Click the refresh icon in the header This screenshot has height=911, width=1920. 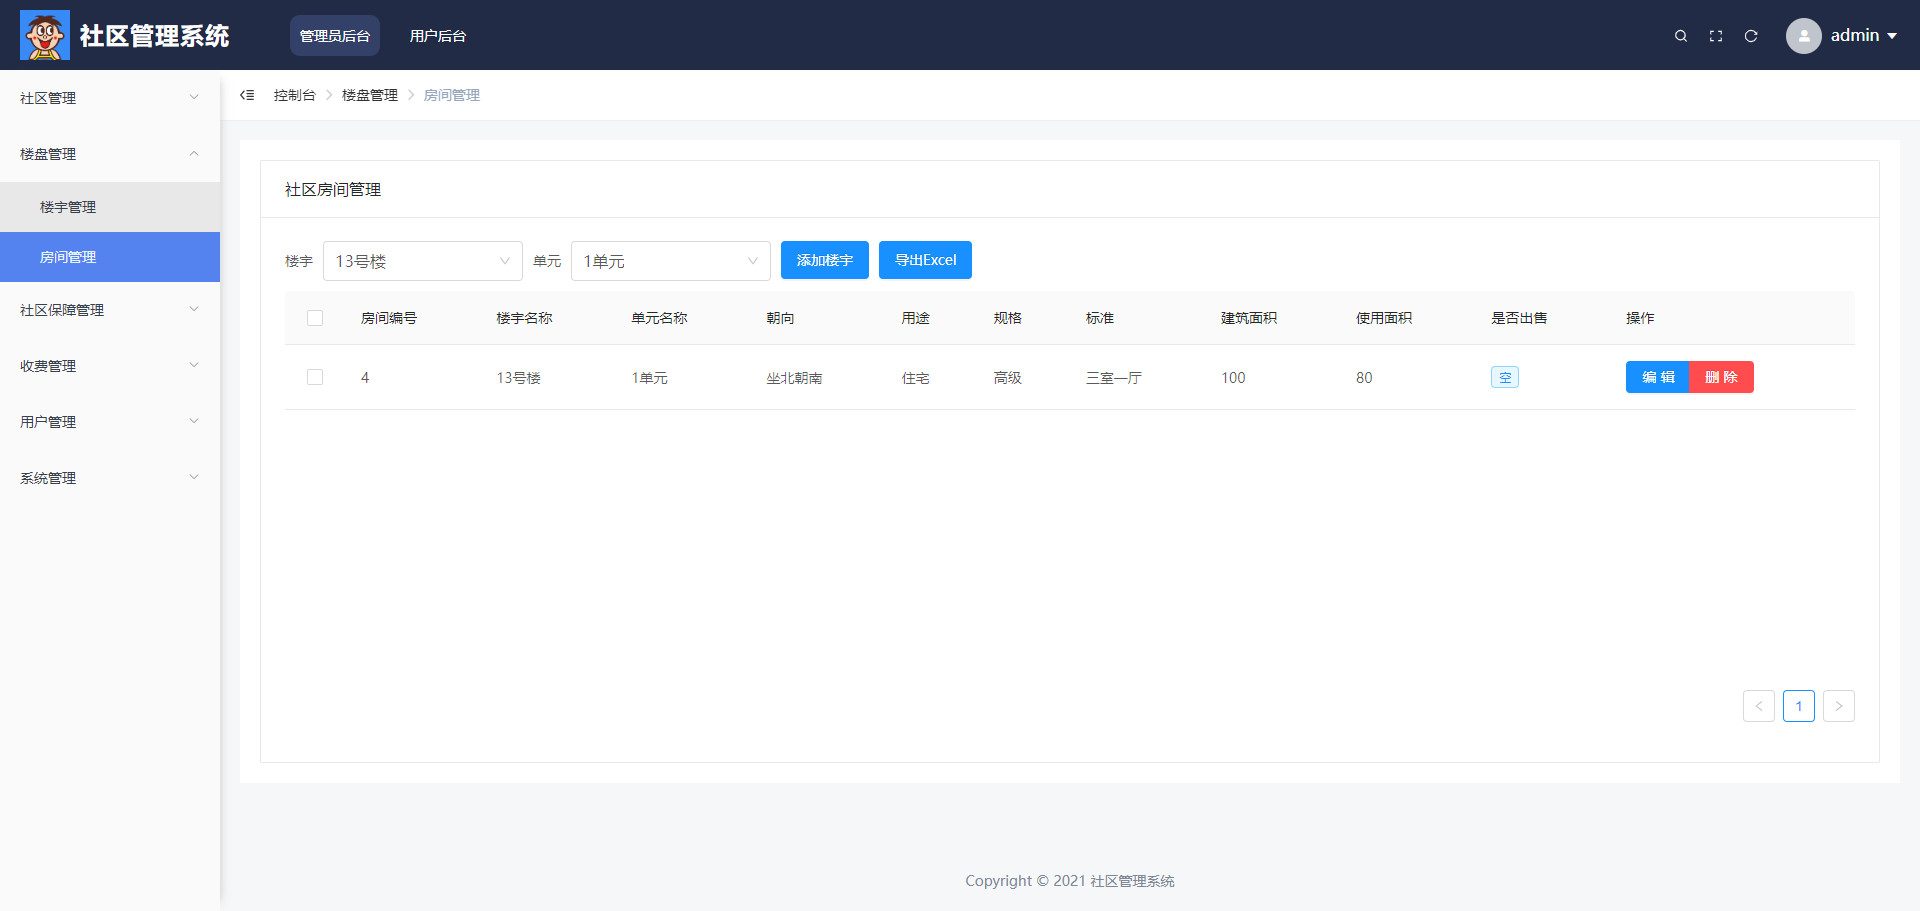click(x=1751, y=36)
